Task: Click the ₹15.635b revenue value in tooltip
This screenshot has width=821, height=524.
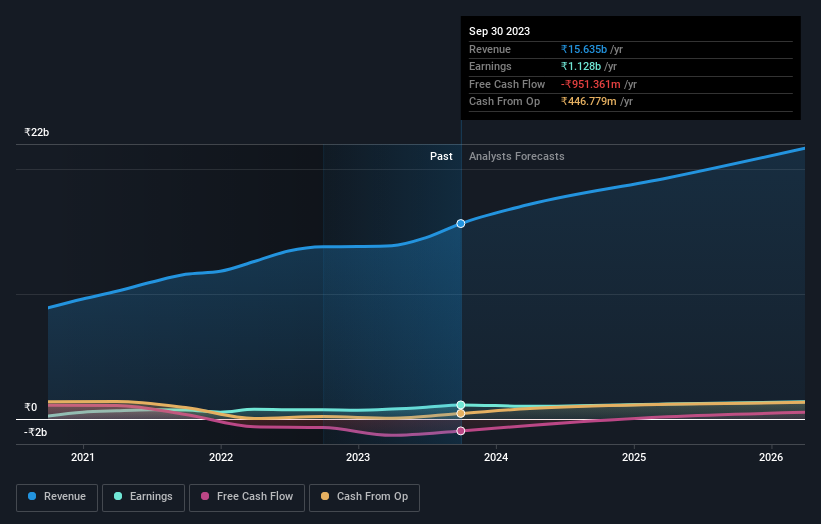Action: [584, 49]
